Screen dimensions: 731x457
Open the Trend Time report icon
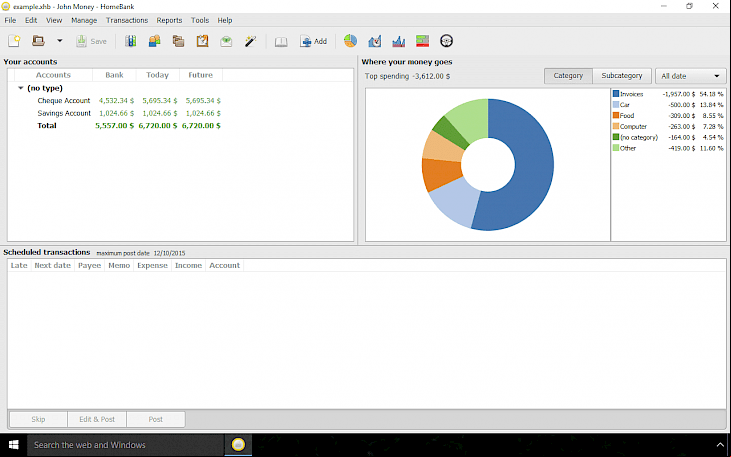[x=374, y=41]
